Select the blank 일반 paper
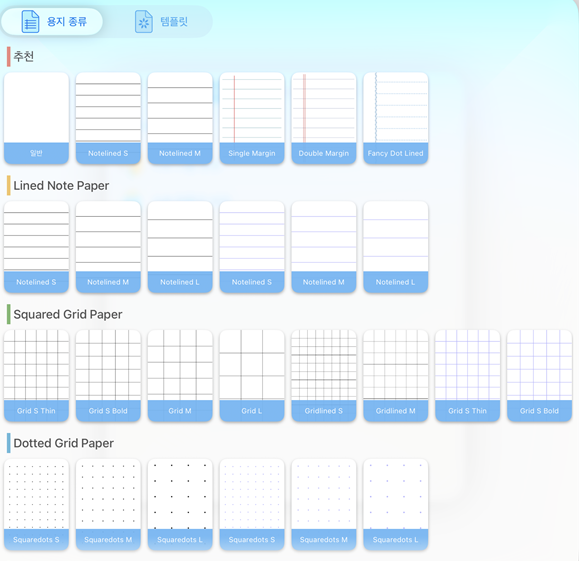The height and width of the screenshot is (561, 579). point(36,118)
